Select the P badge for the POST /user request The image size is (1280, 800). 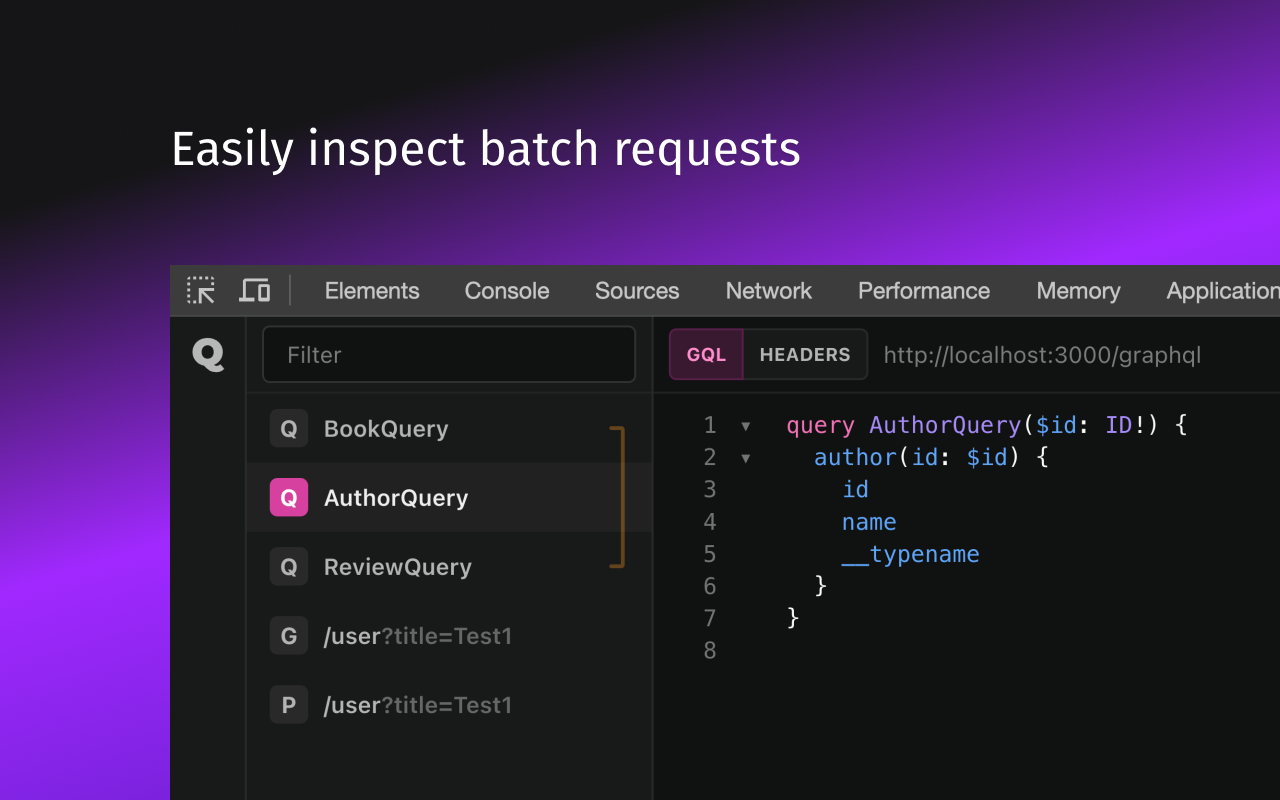pyautogui.click(x=289, y=705)
